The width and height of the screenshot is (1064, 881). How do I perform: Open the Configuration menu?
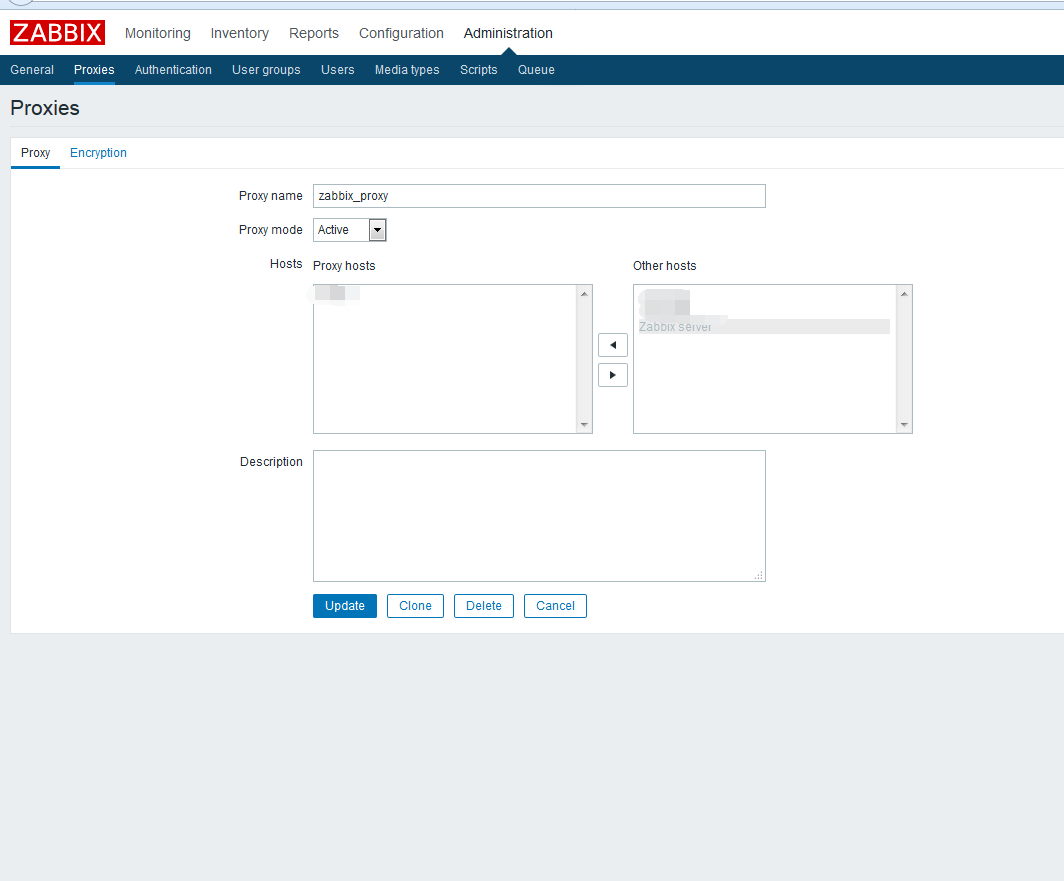401,33
